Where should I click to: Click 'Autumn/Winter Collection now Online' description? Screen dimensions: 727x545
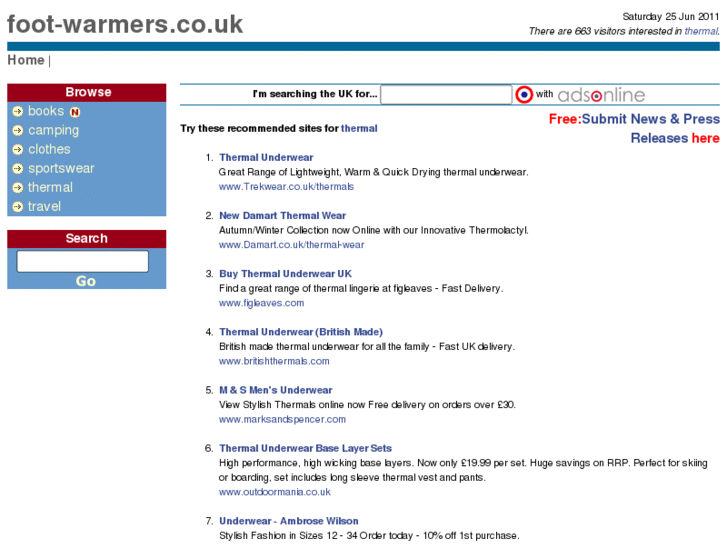click(373, 230)
